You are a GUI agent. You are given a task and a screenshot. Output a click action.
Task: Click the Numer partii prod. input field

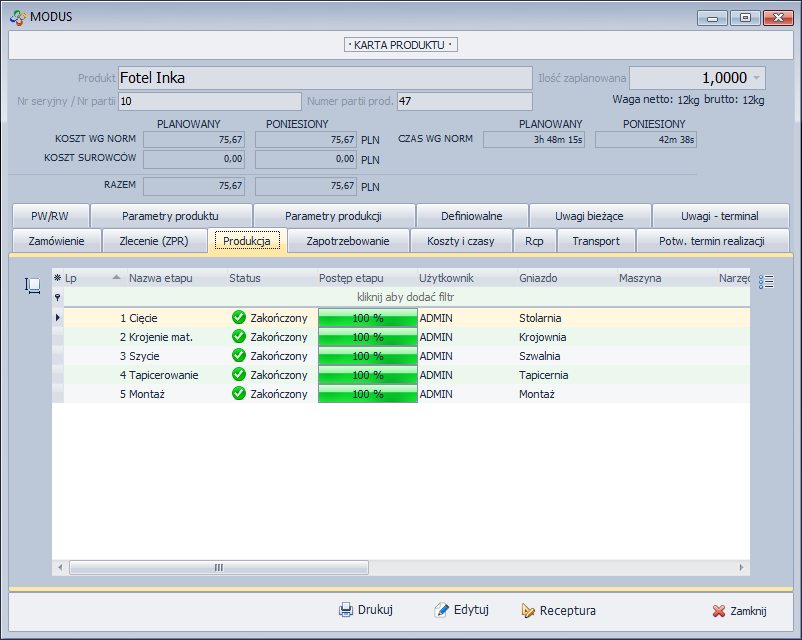[464, 101]
